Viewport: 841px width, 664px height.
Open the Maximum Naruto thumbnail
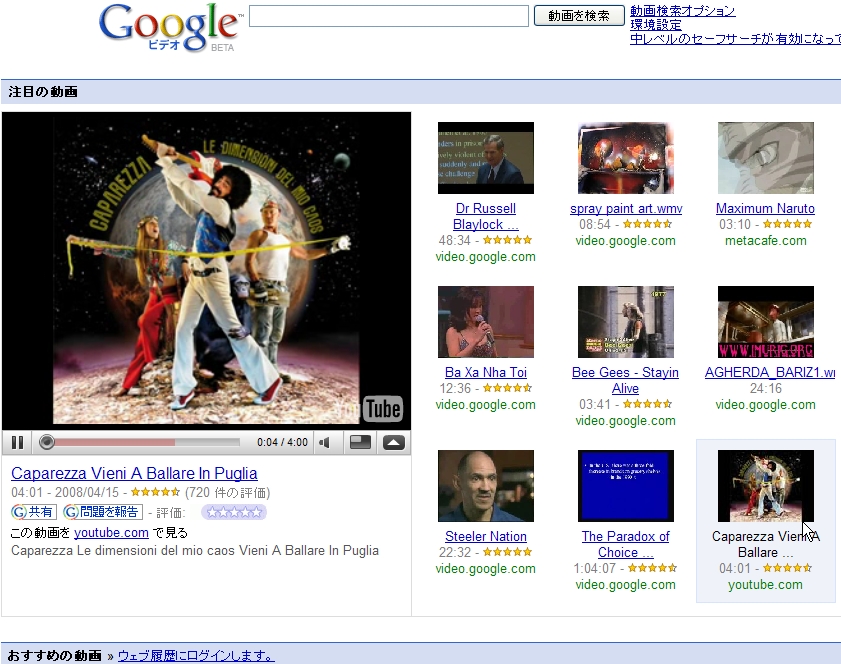(x=766, y=158)
